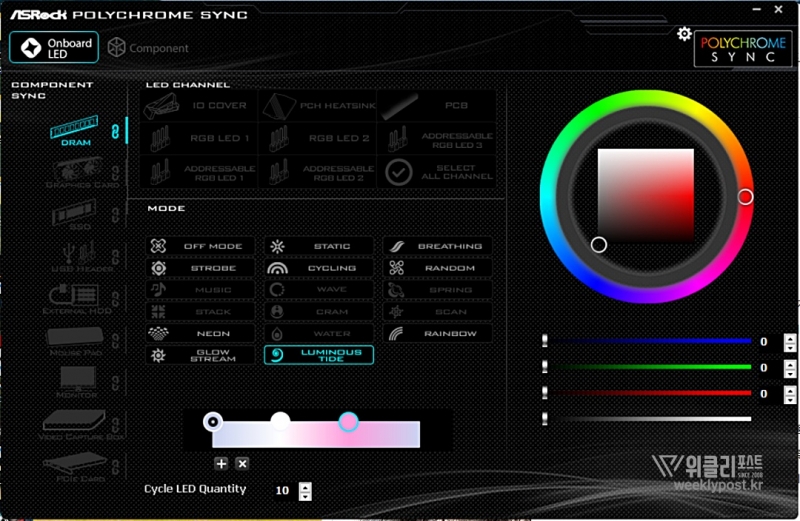
Task: Adjust the red channel slider
Action: [648, 392]
